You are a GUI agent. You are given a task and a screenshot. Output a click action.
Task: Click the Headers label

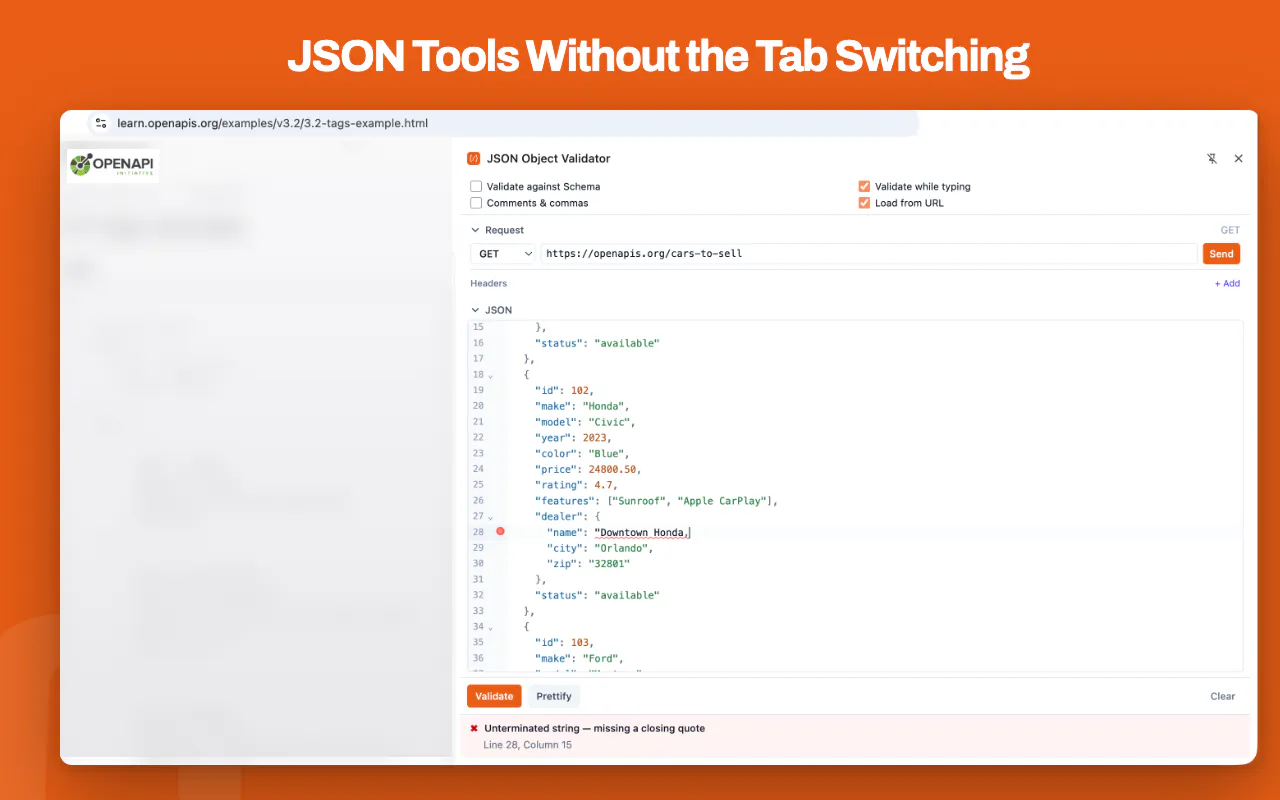click(x=489, y=283)
